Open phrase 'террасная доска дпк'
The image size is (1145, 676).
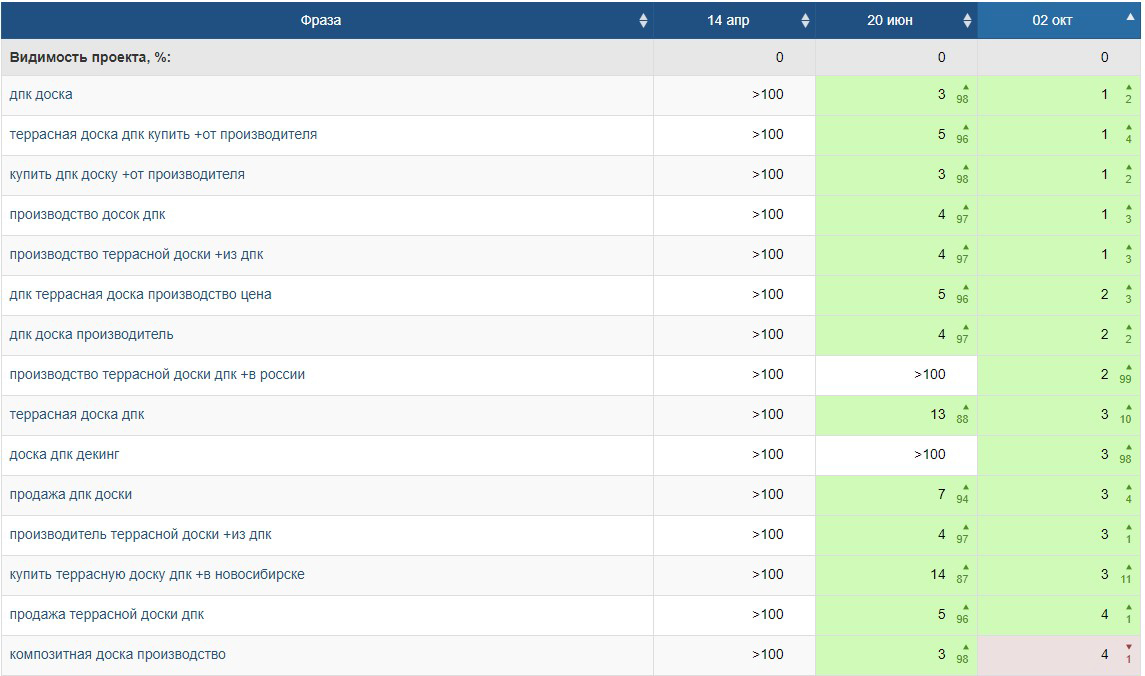pyautogui.click(x=77, y=415)
